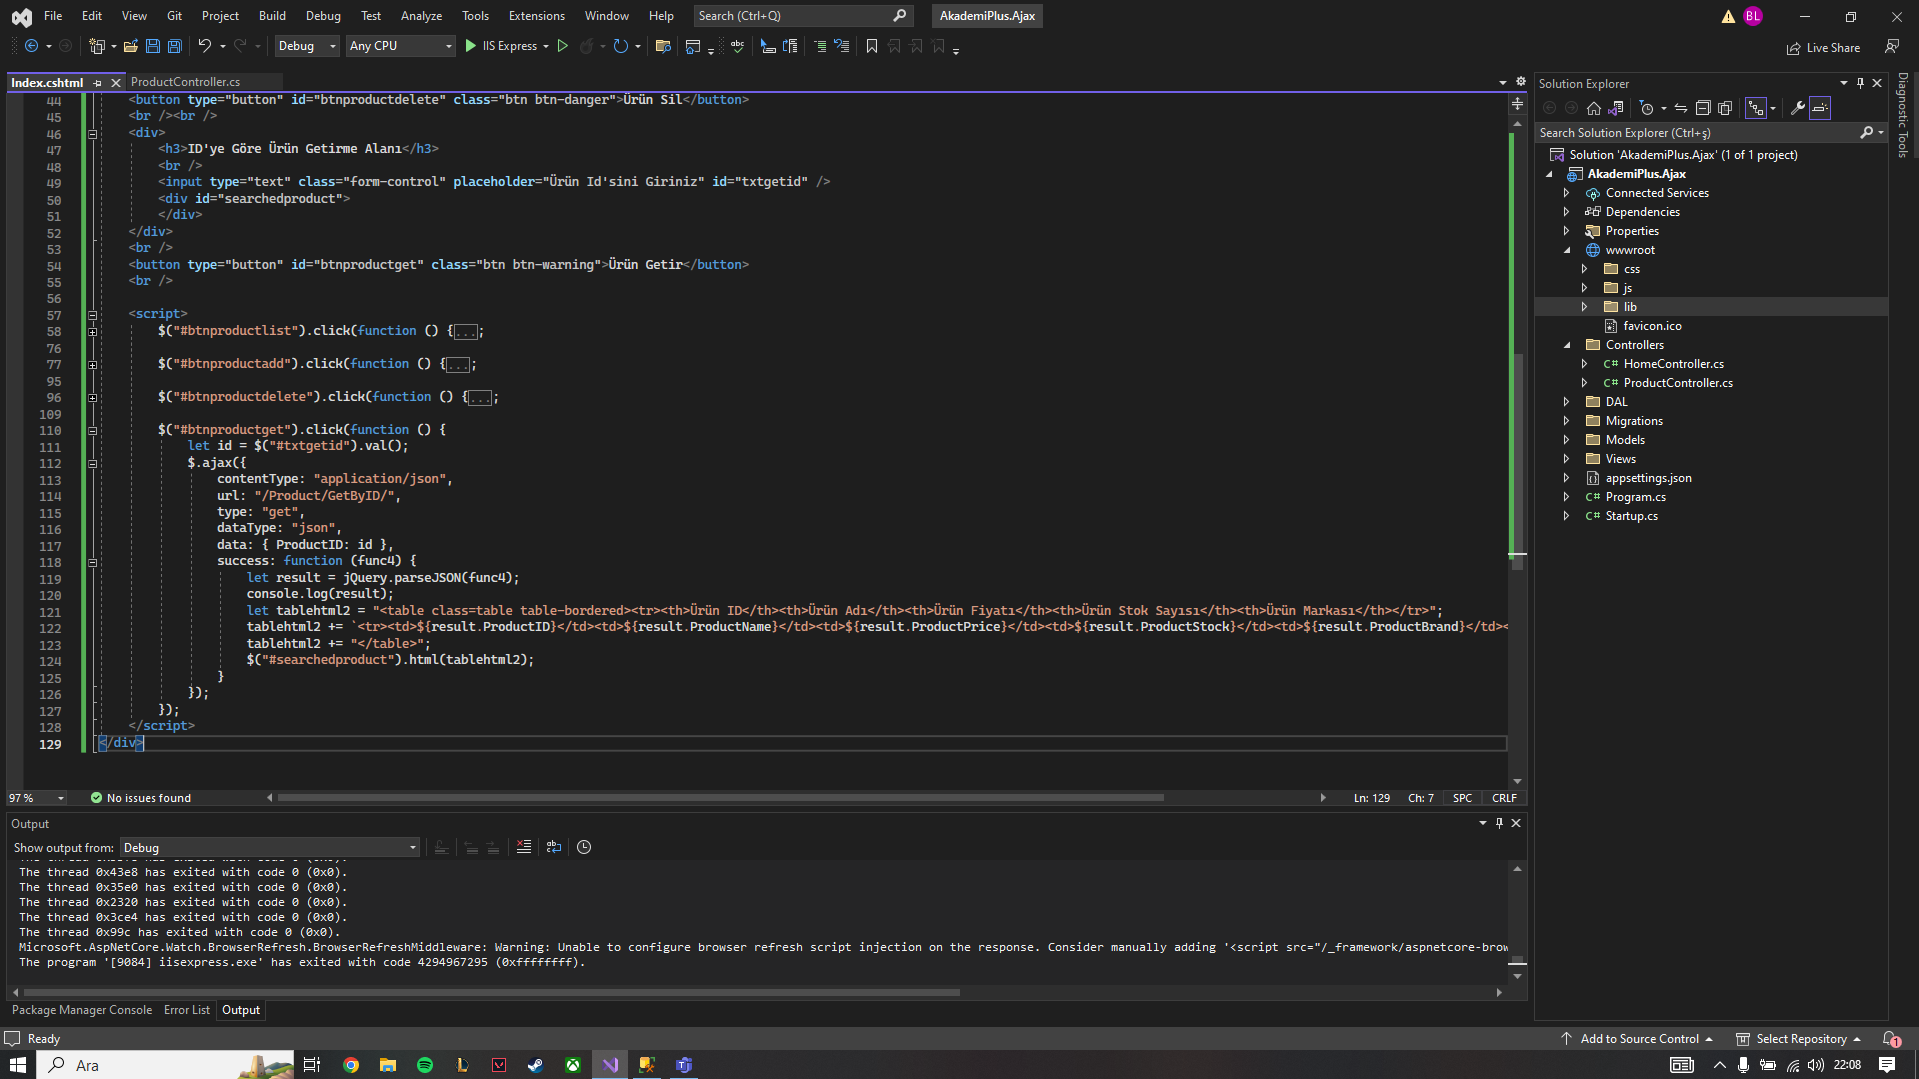Screen dimensions: 1919x1079
Task: Click the bookmark toggle icon in toolbar
Action: [x=871, y=46]
